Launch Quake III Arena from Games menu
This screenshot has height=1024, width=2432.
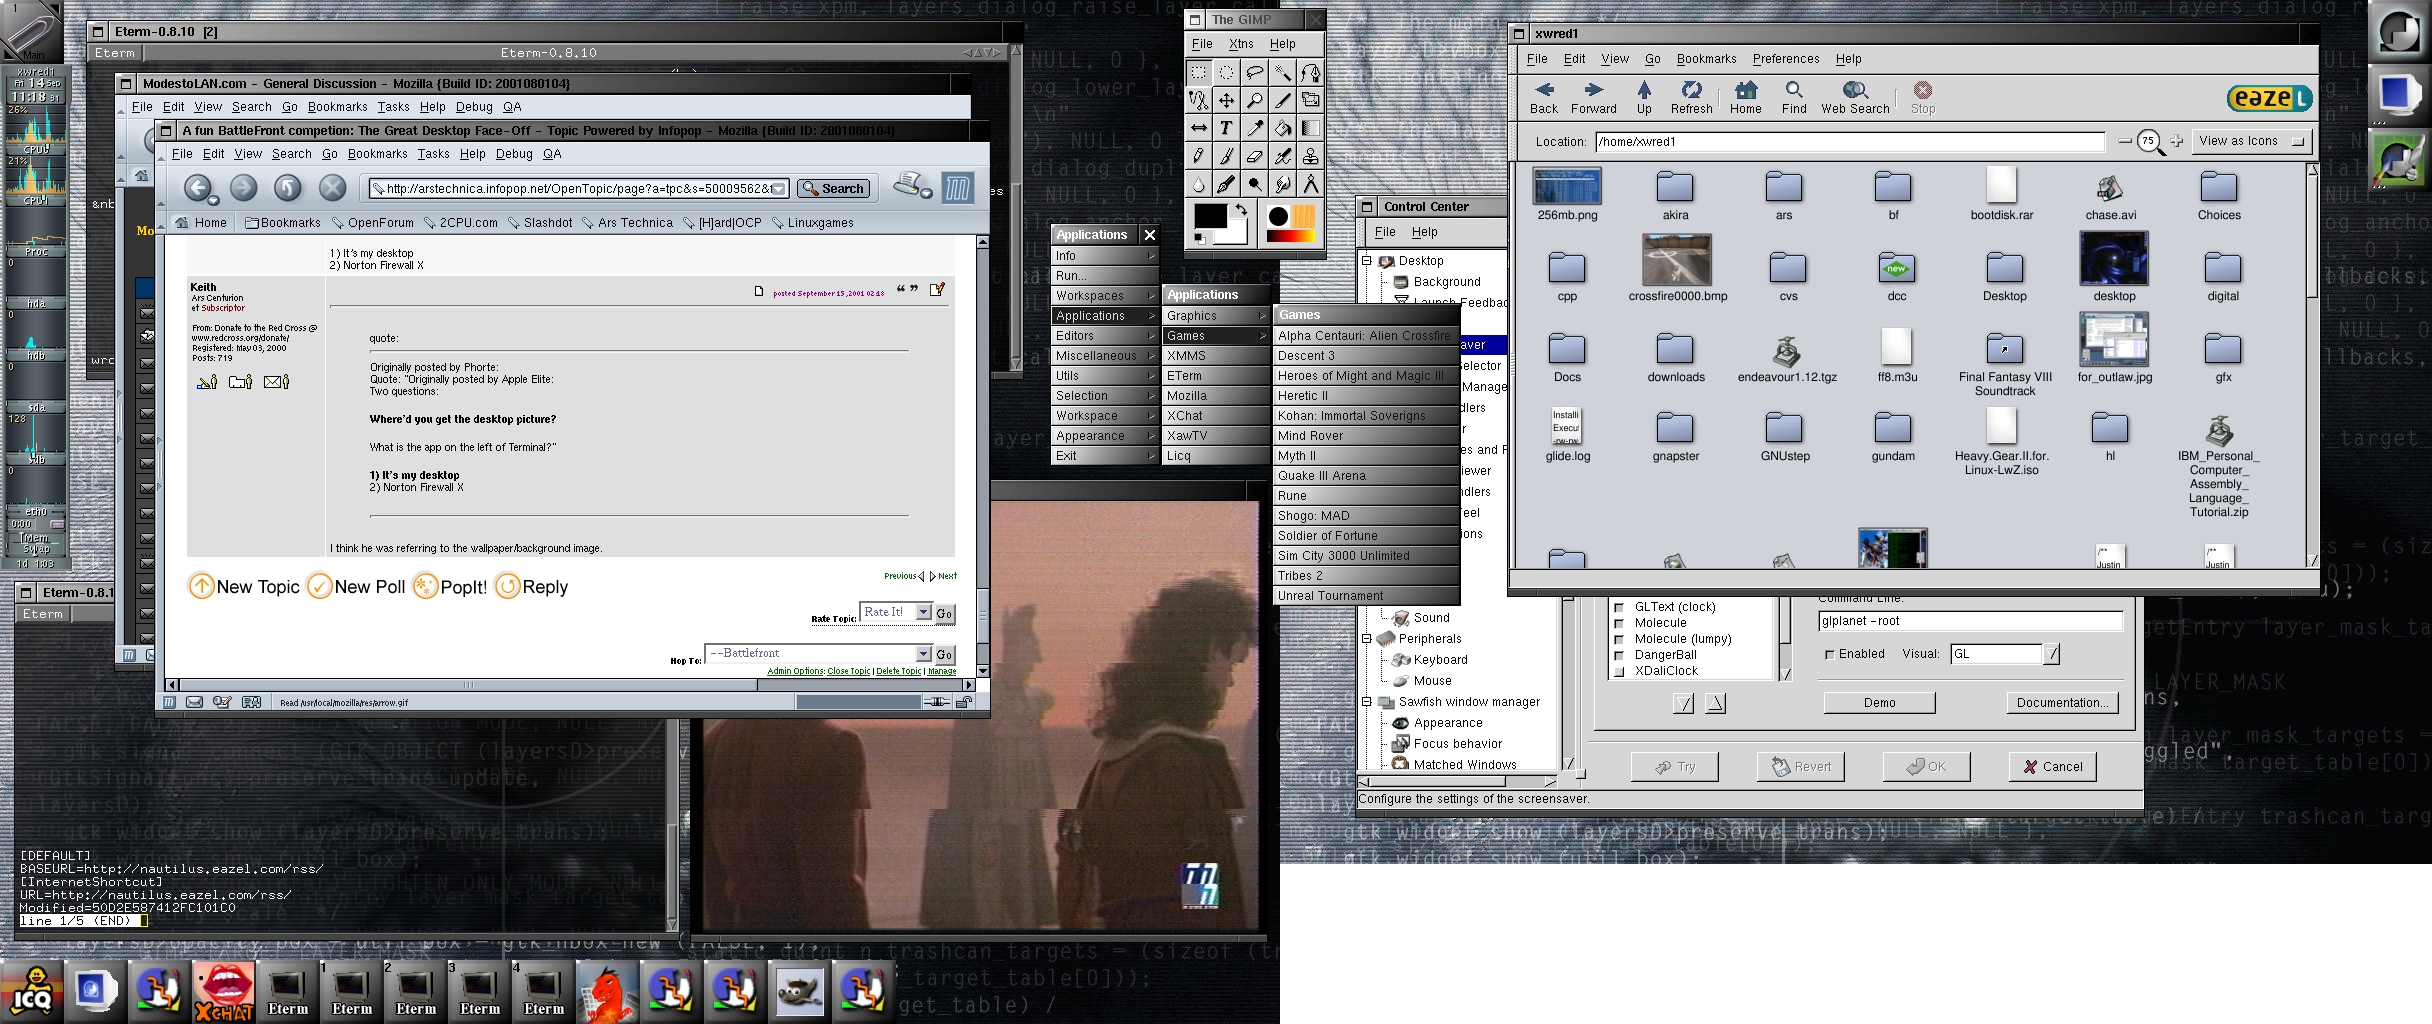click(1366, 476)
